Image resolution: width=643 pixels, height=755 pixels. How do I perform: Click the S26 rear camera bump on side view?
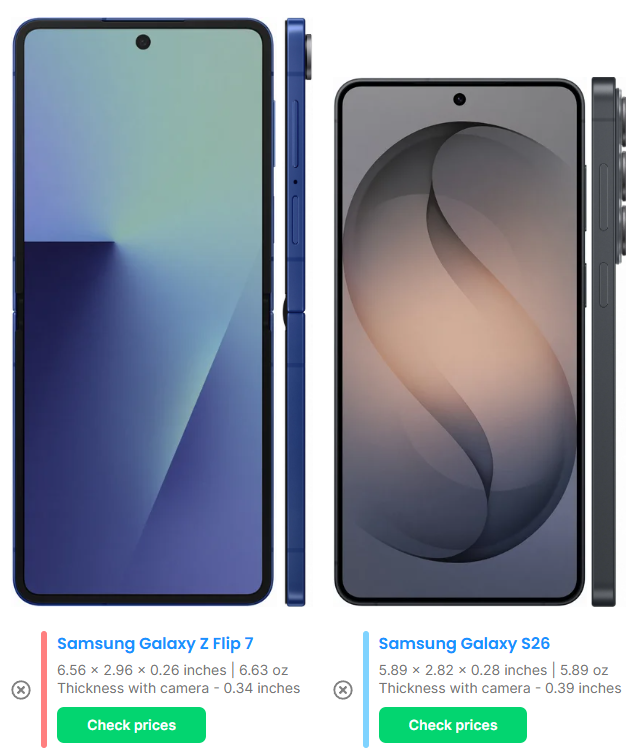(x=621, y=176)
